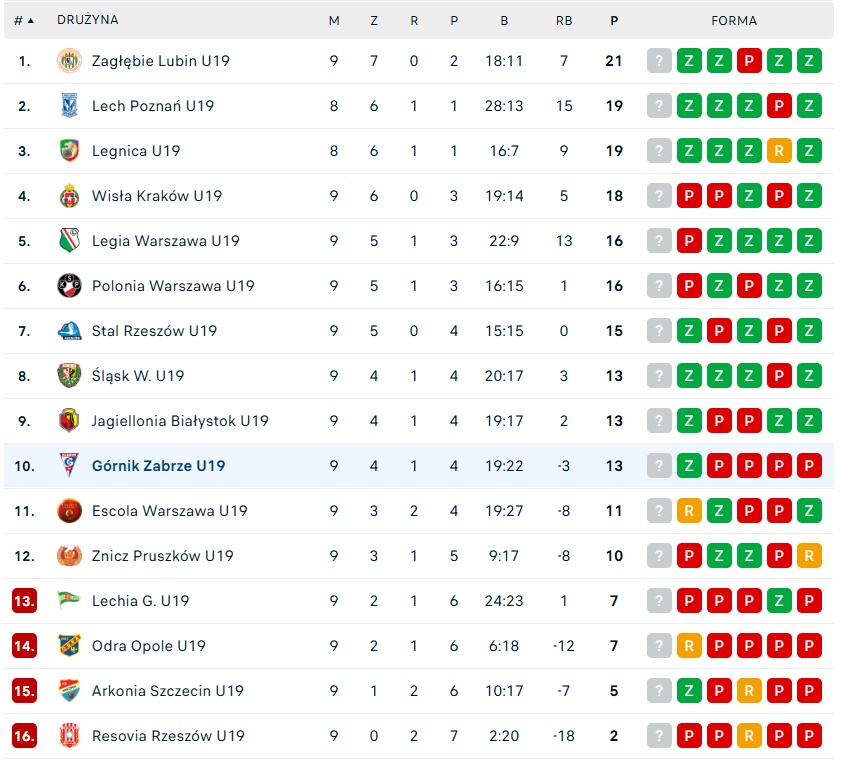Click the Śląsk W. U19 club logo
The image size is (841, 763).
68,376
